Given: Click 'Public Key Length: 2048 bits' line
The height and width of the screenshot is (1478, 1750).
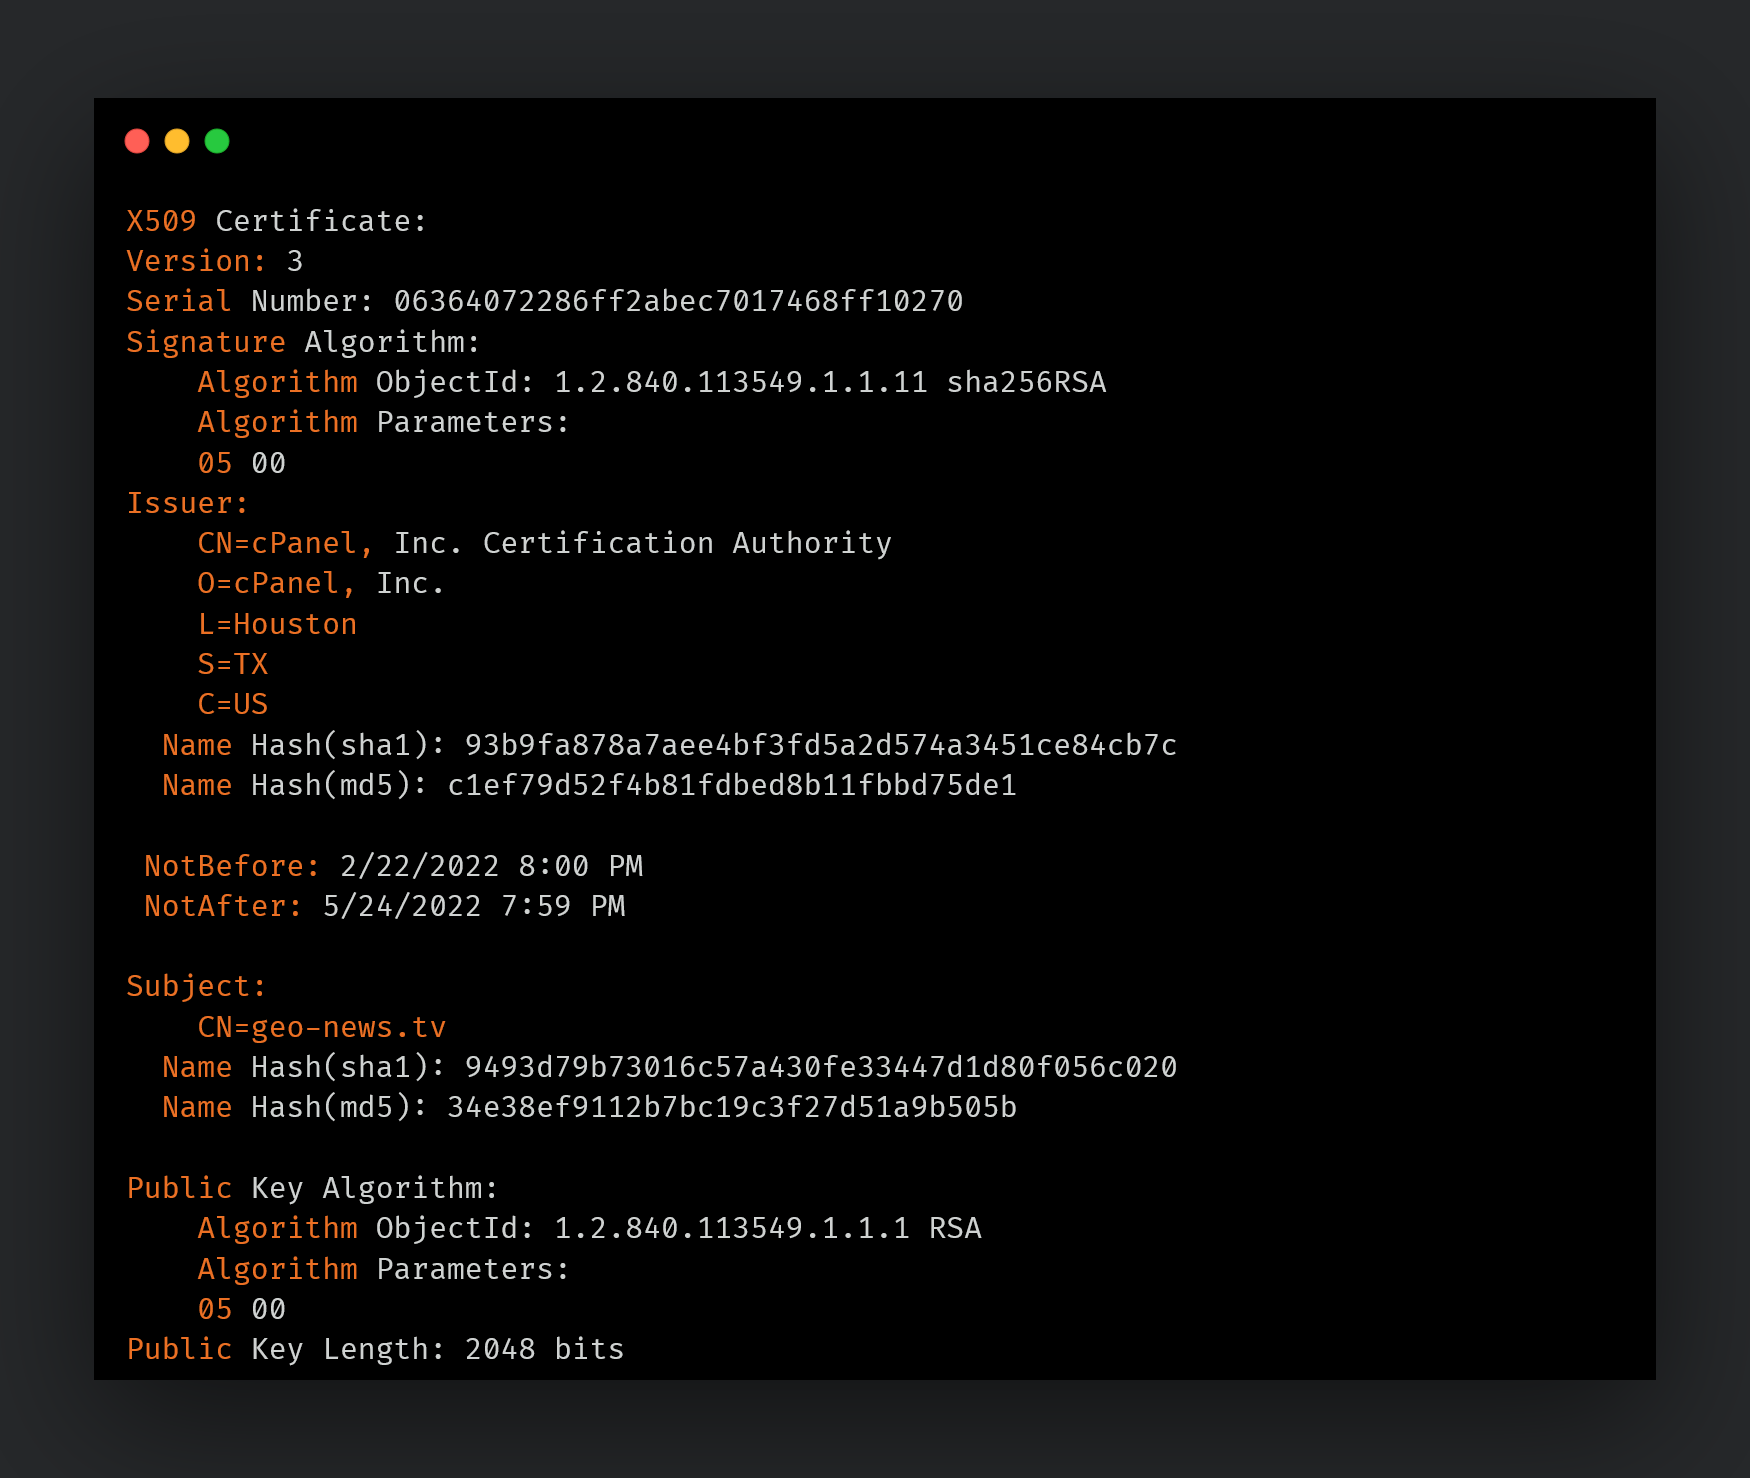Looking at the screenshot, I should [x=375, y=1349].
